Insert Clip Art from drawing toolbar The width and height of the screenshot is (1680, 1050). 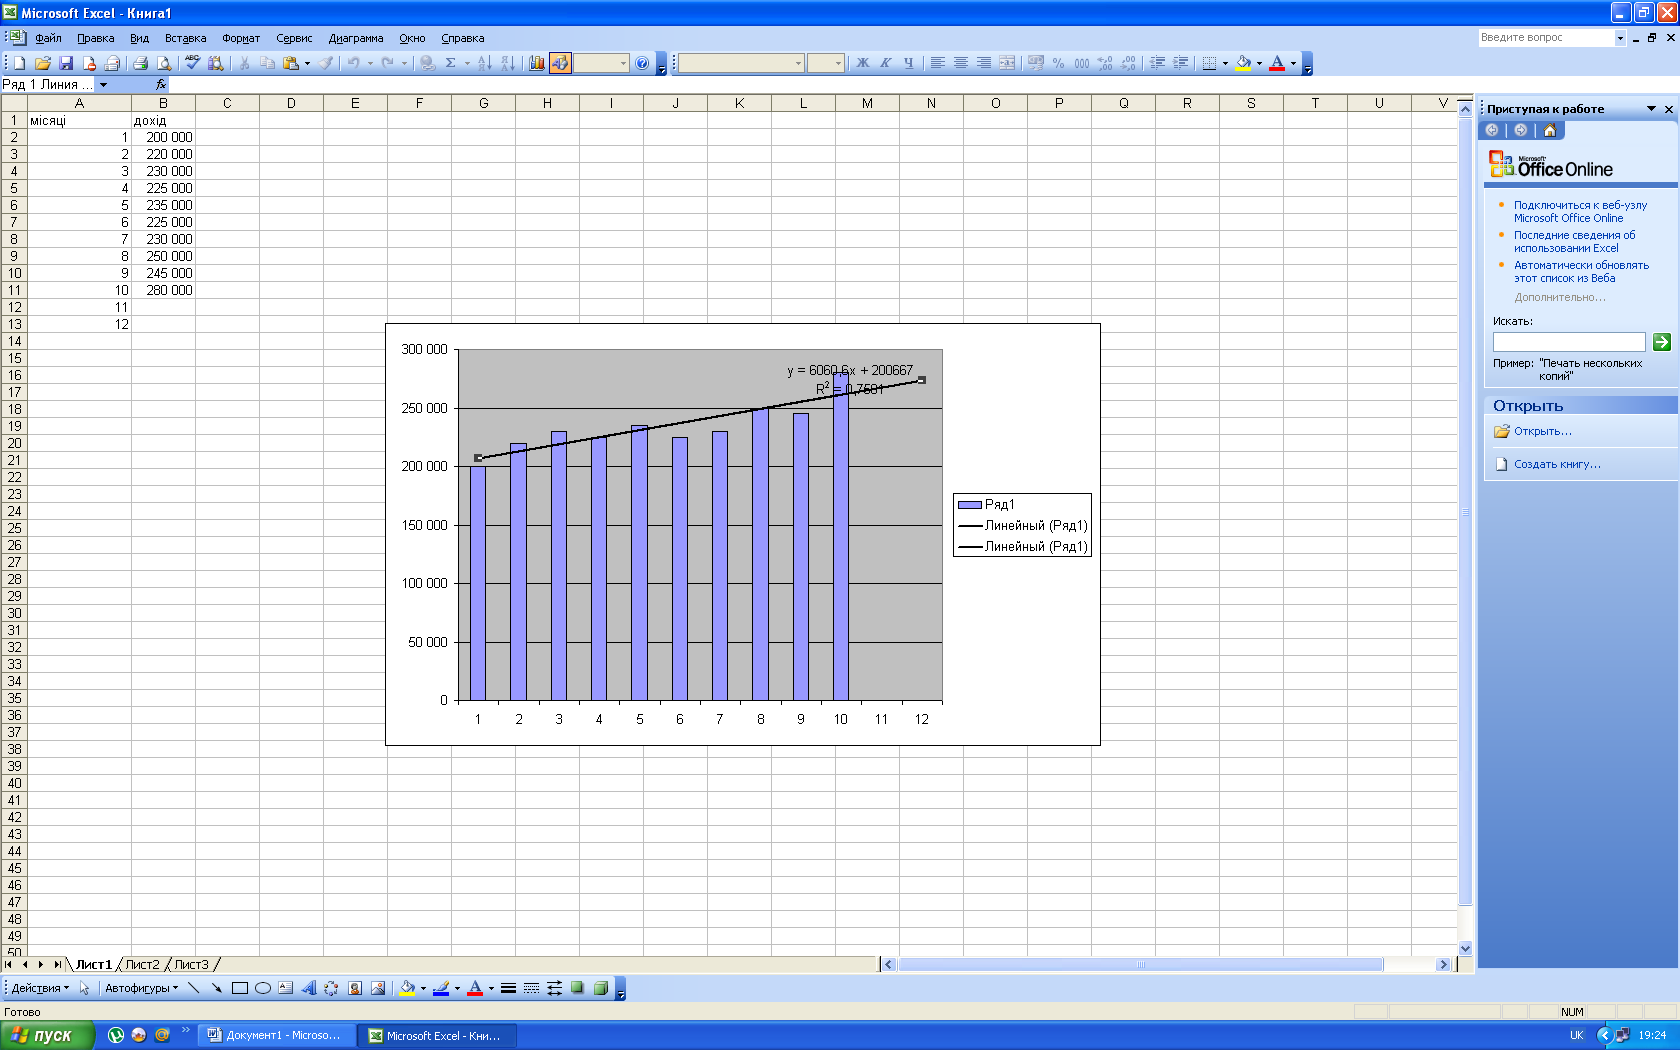click(355, 988)
